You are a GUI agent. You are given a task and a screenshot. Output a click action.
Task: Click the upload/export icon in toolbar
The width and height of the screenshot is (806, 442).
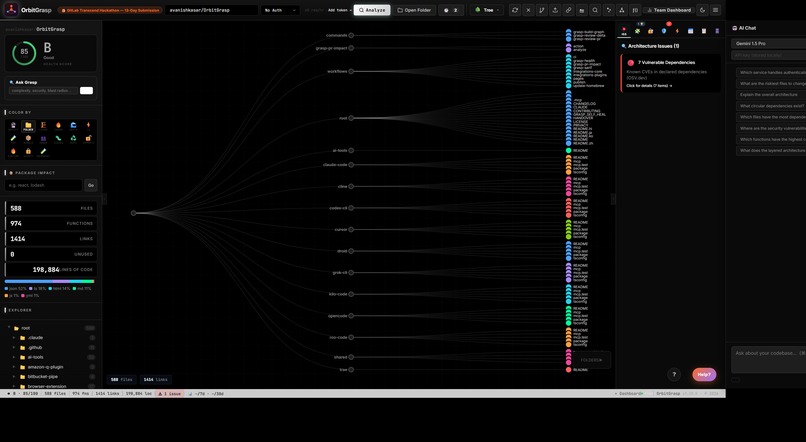[555, 10]
